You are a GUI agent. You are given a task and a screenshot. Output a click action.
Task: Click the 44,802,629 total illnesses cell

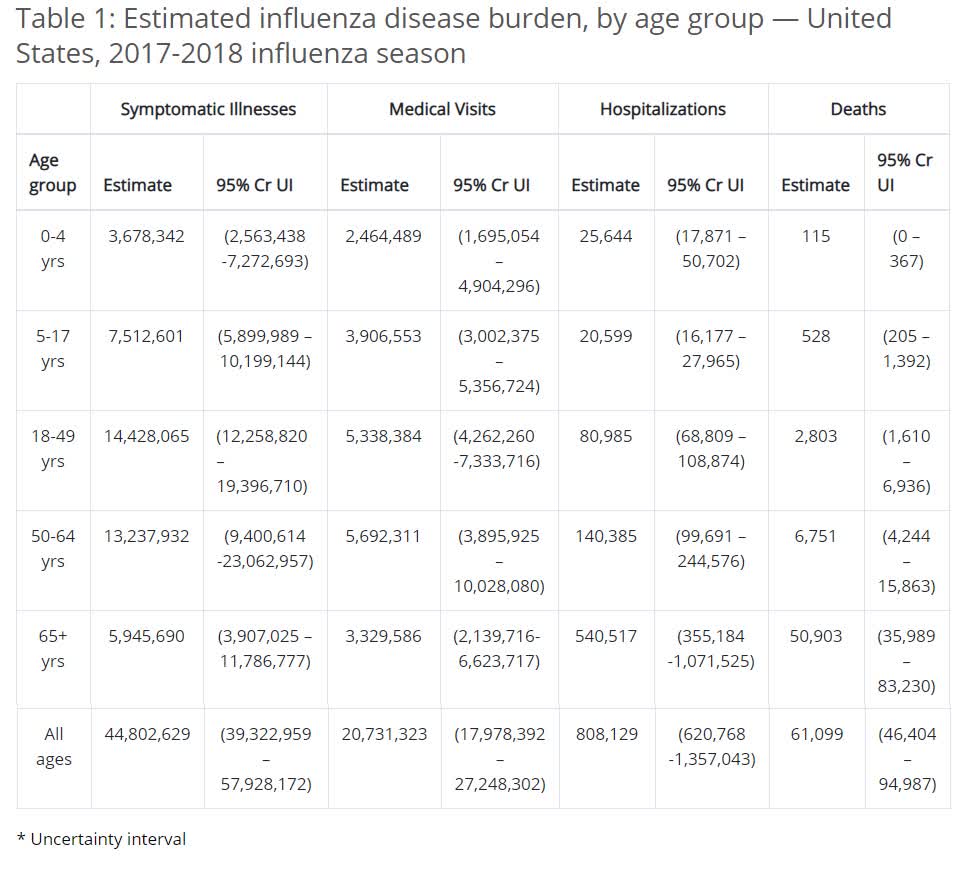[x=147, y=734]
